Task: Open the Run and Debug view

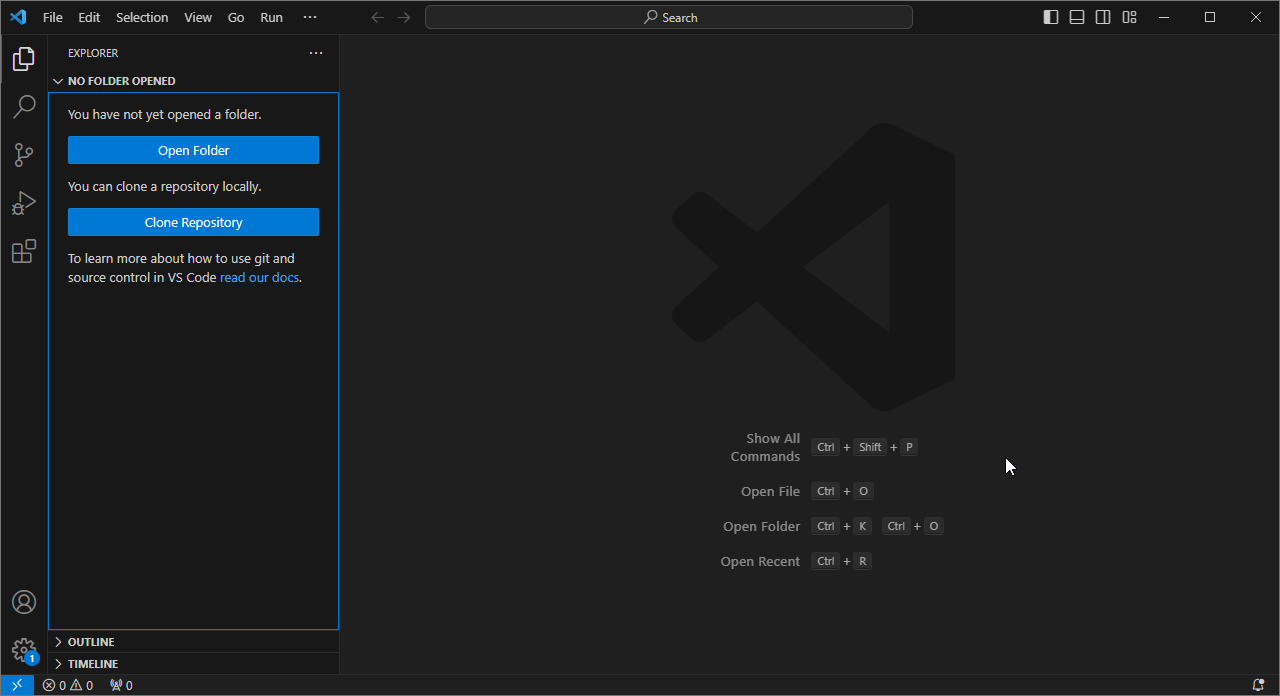Action: (24, 203)
